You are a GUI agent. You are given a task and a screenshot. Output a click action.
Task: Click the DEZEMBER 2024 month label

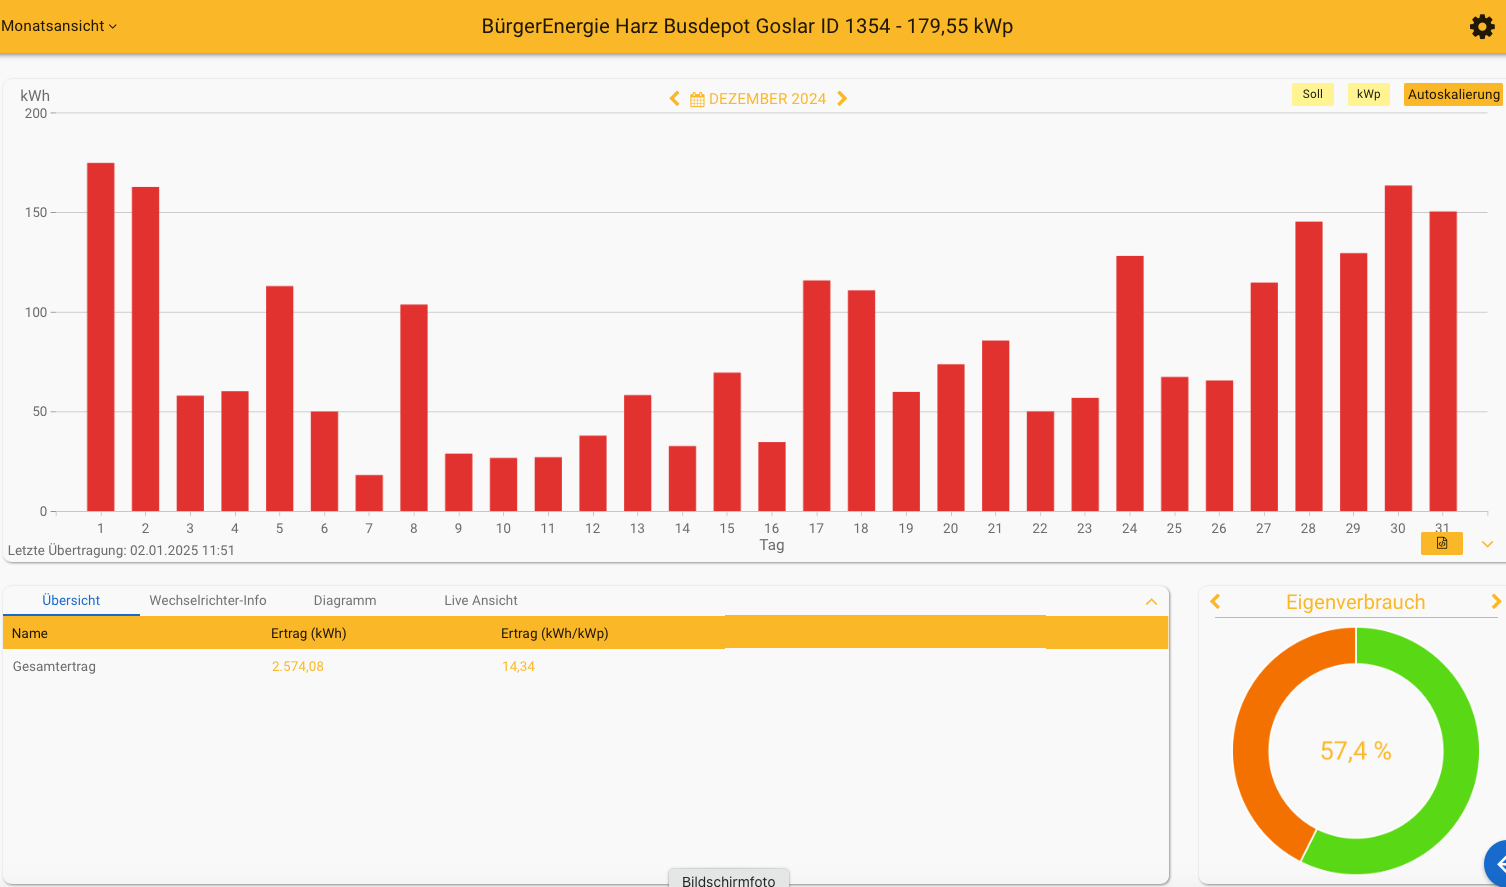click(x=767, y=99)
